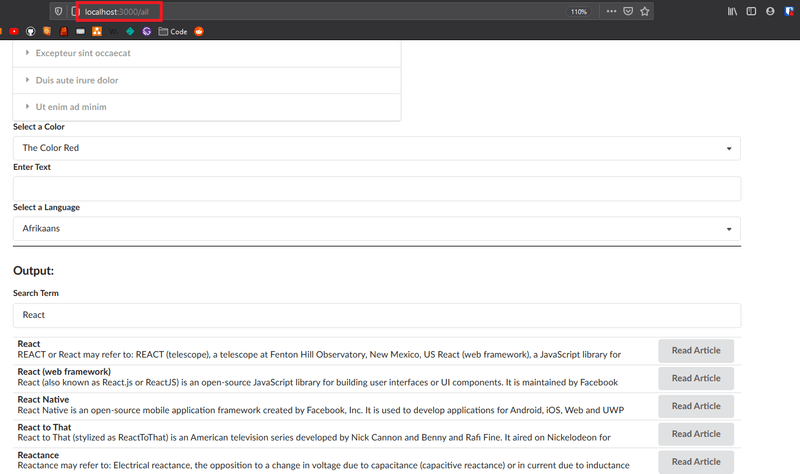Read Article for React Native
The width and height of the screenshot is (800, 474).
click(696, 406)
